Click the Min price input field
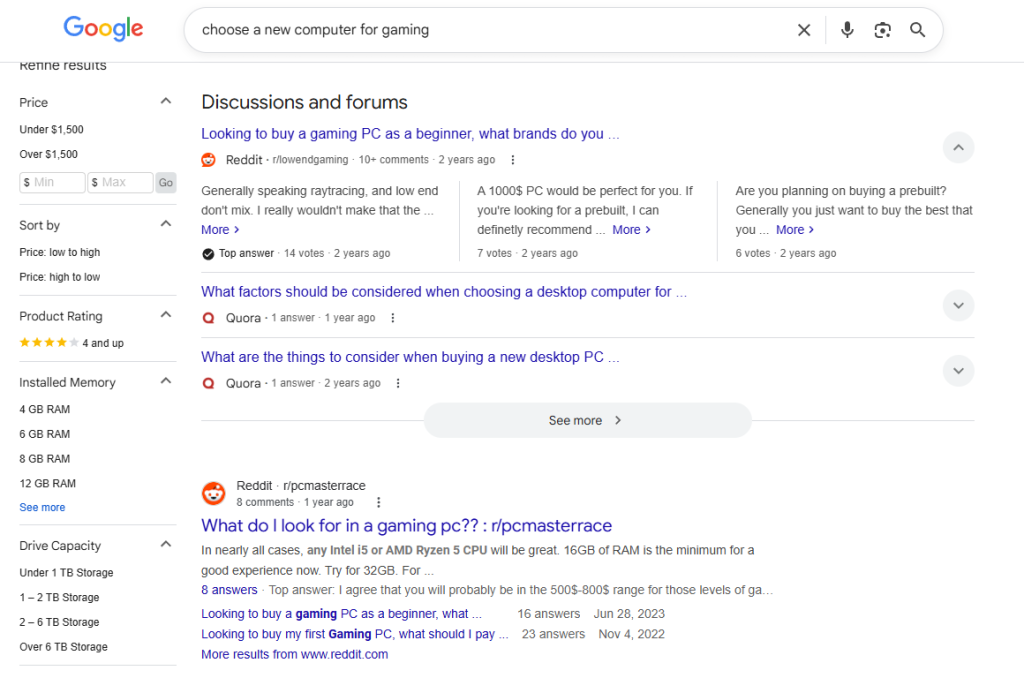 click(53, 183)
